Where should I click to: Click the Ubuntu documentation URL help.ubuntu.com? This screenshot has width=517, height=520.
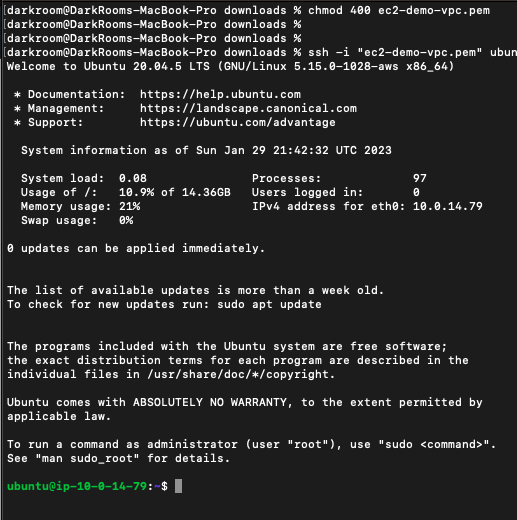220,94
